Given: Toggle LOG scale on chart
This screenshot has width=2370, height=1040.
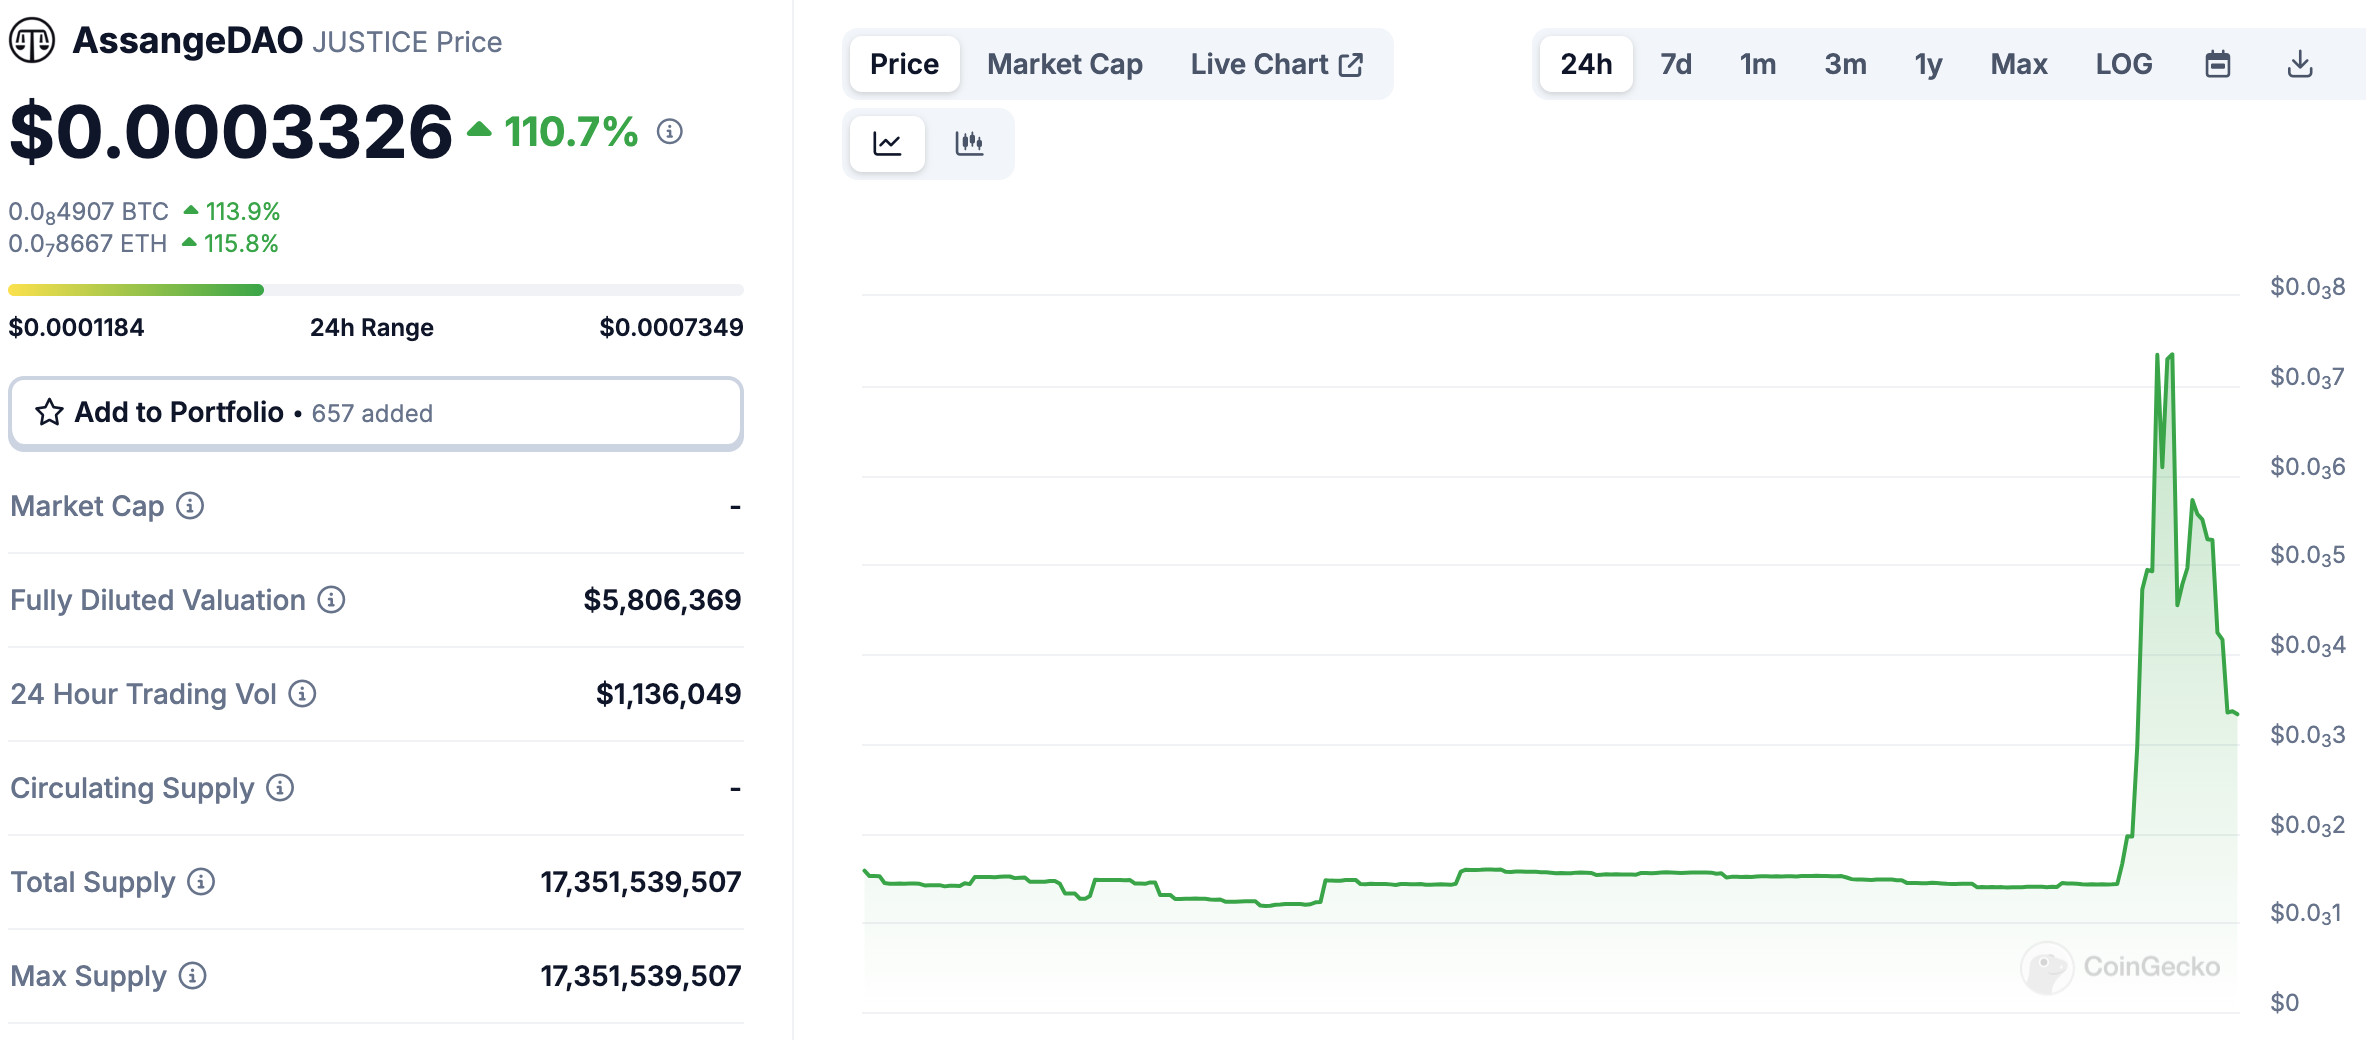Looking at the screenshot, I should pyautogui.click(x=2124, y=64).
